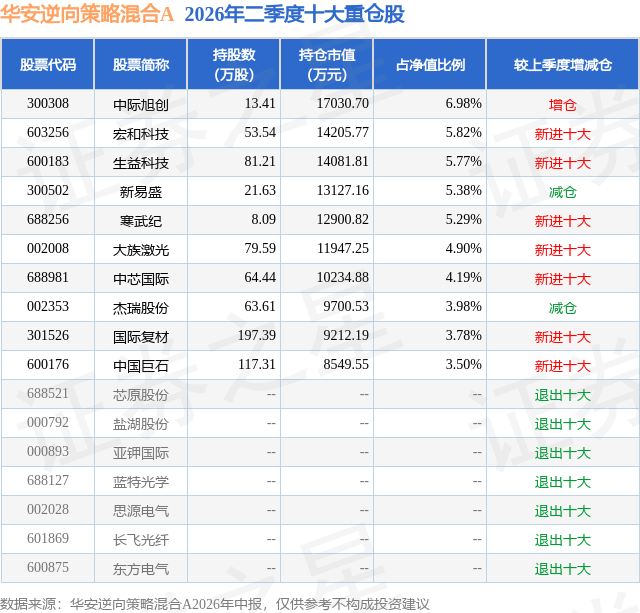
Task: Select the 生益科技 row name
Action: (x=141, y=163)
